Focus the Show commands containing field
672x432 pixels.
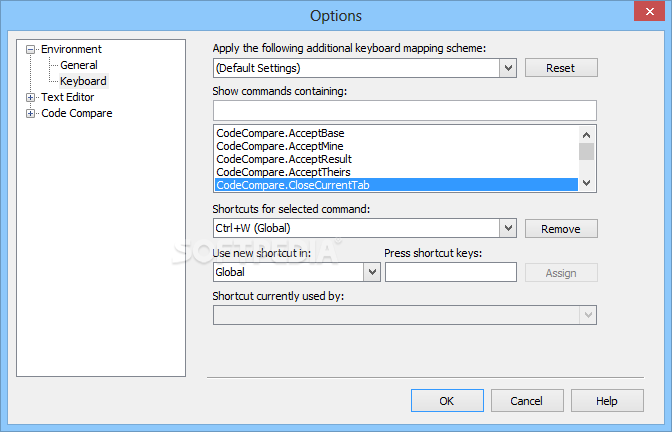point(405,111)
